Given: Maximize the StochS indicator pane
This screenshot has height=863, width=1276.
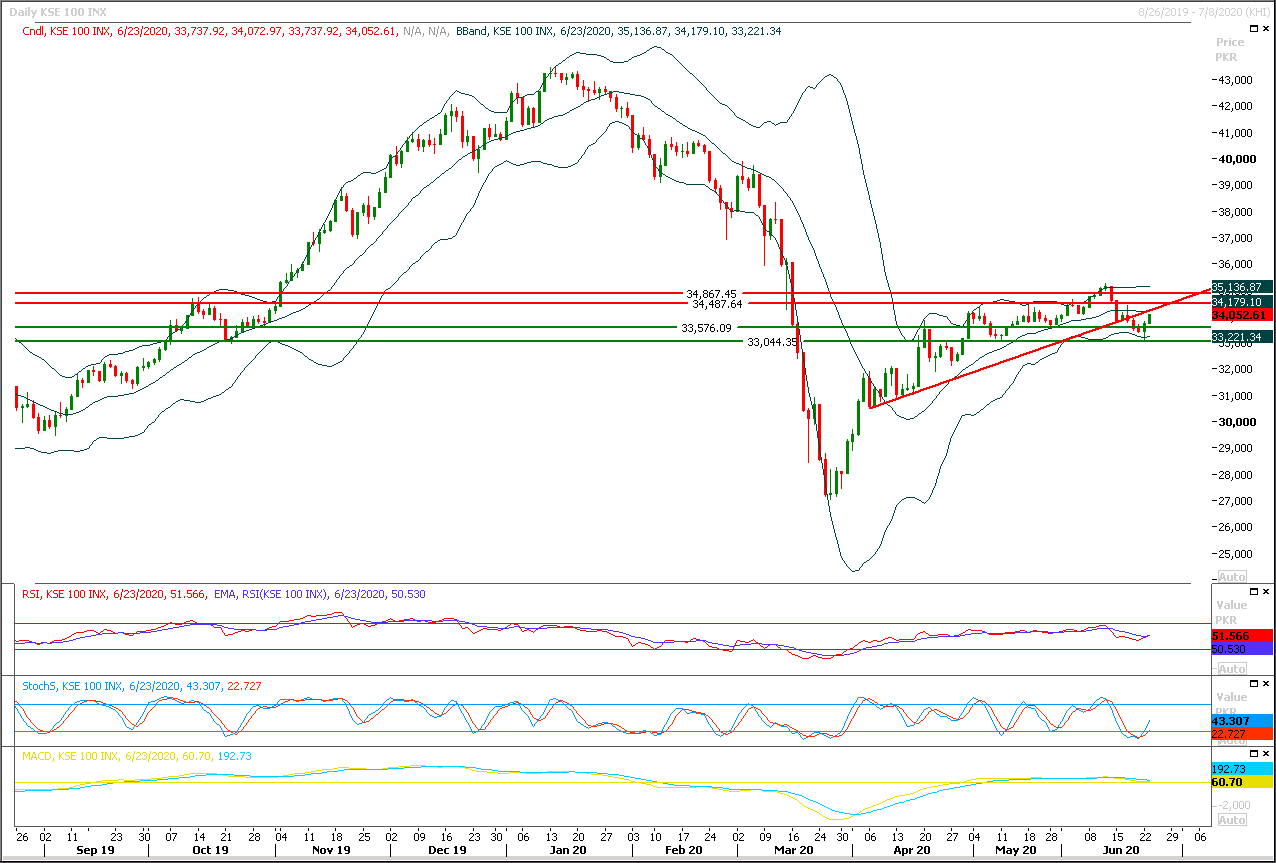Looking at the screenshot, I should tap(1255, 685).
